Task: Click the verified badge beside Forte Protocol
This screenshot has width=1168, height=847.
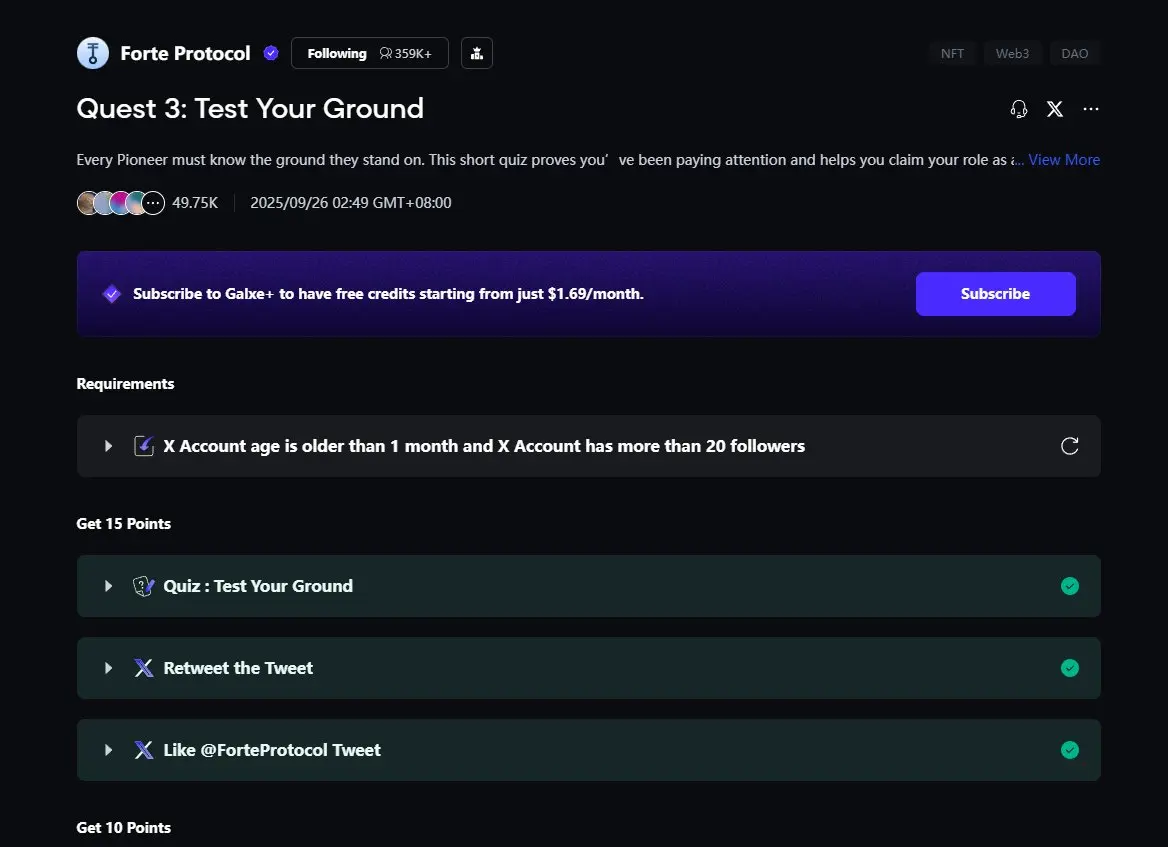Action: (x=271, y=54)
